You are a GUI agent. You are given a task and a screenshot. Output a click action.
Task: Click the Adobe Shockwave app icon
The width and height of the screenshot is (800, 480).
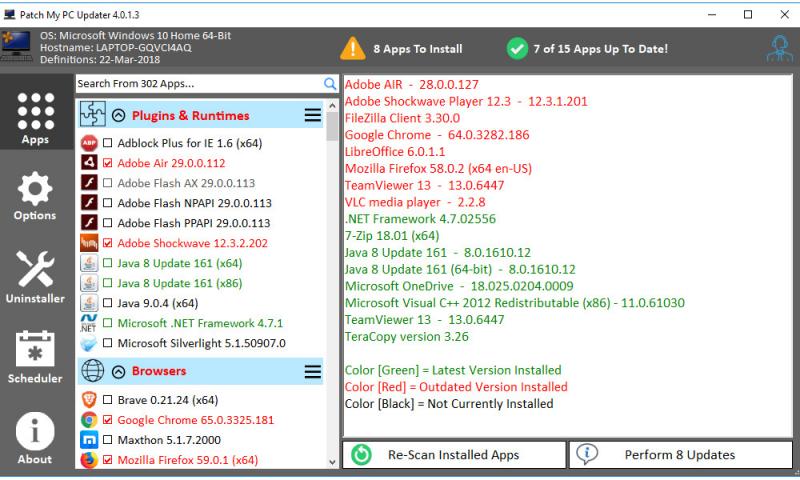(x=89, y=243)
